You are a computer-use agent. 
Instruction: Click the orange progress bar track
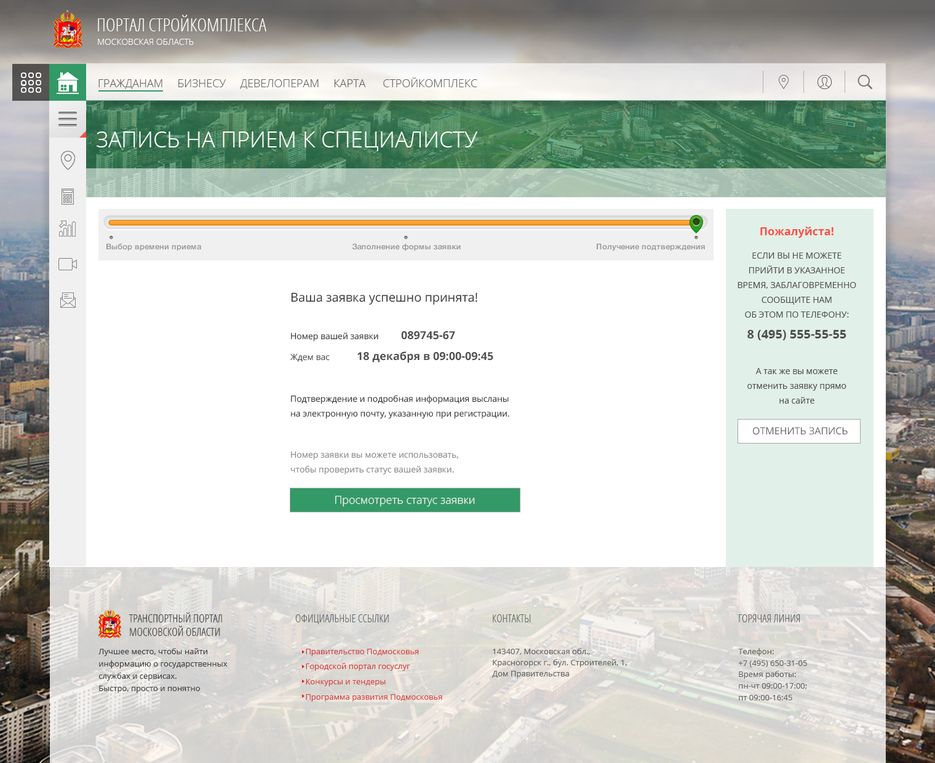(x=398, y=223)
